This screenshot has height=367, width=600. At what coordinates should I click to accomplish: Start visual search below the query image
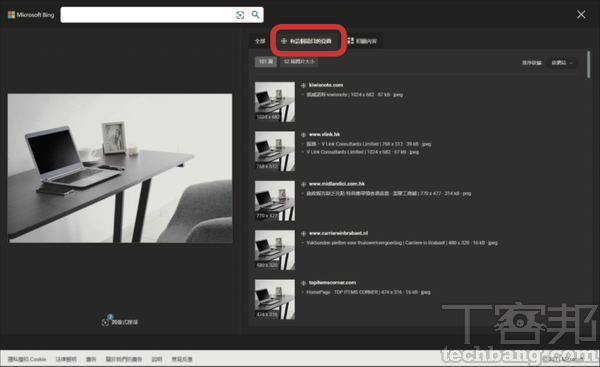[120, 322]
